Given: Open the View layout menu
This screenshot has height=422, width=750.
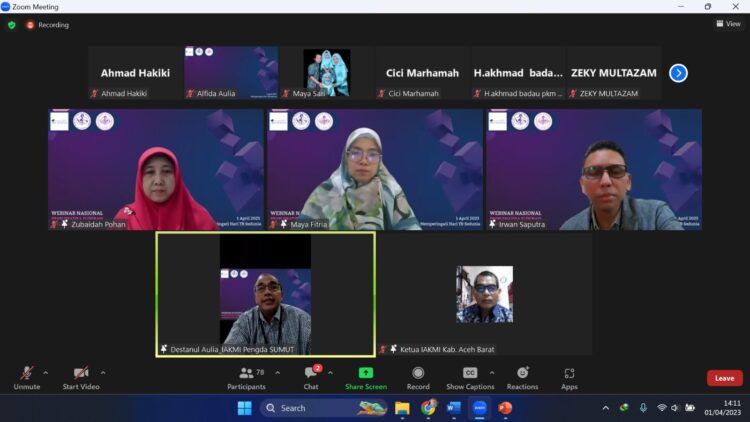Looking at the screenshot, I should click(728, 23).
